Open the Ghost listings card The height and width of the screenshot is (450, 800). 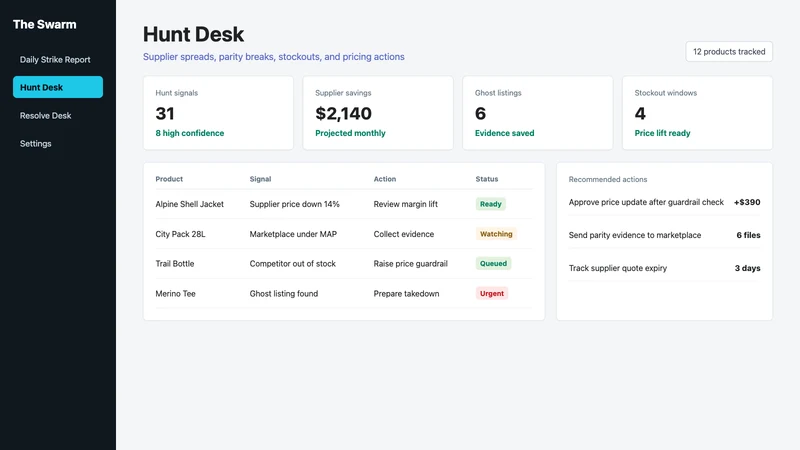point(538,113)
